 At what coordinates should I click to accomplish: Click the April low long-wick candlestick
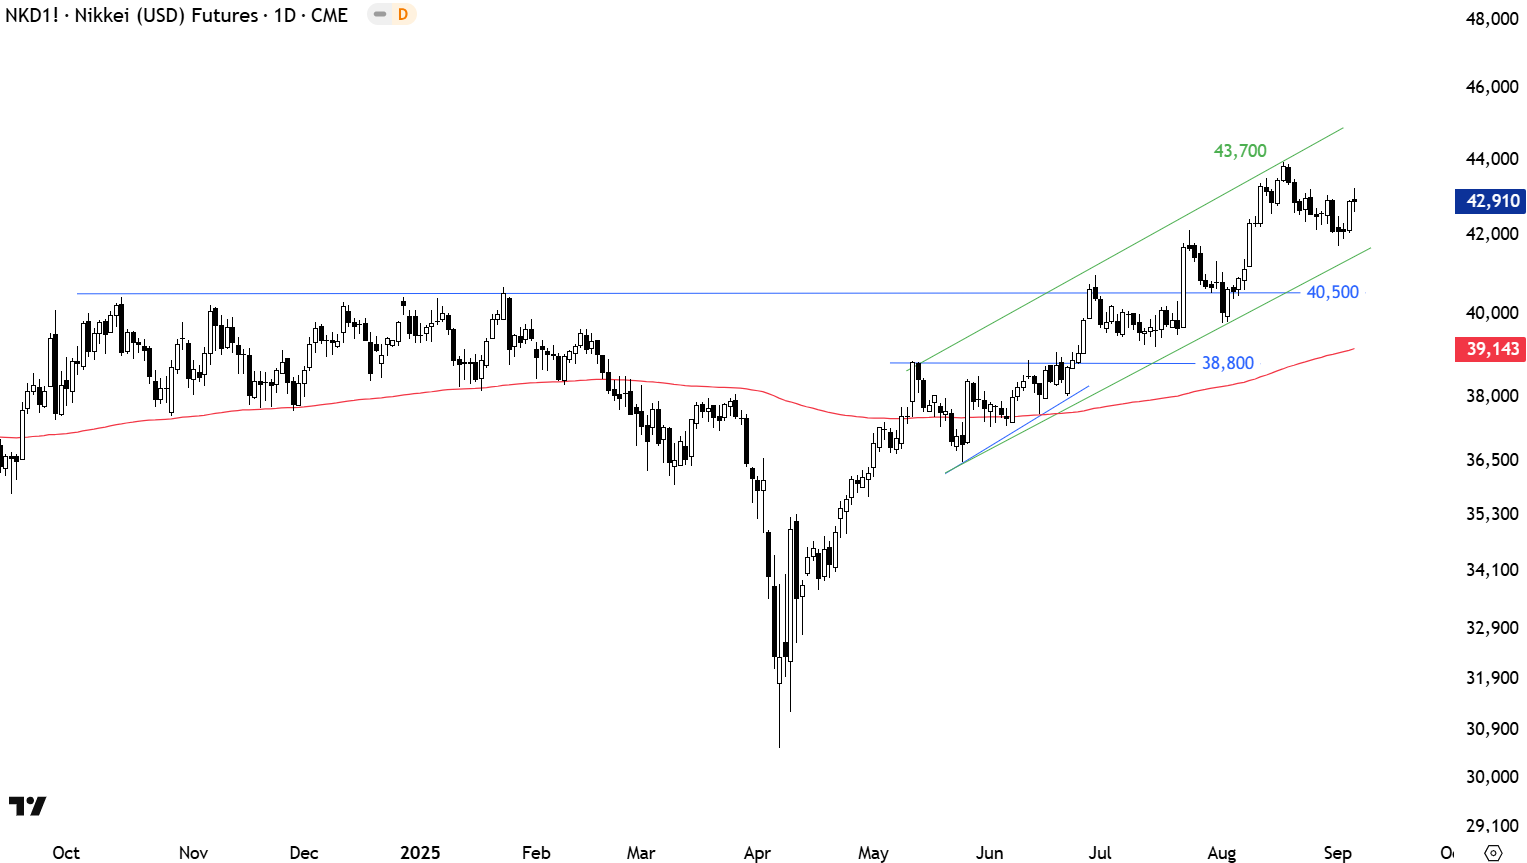click(779, 710)
